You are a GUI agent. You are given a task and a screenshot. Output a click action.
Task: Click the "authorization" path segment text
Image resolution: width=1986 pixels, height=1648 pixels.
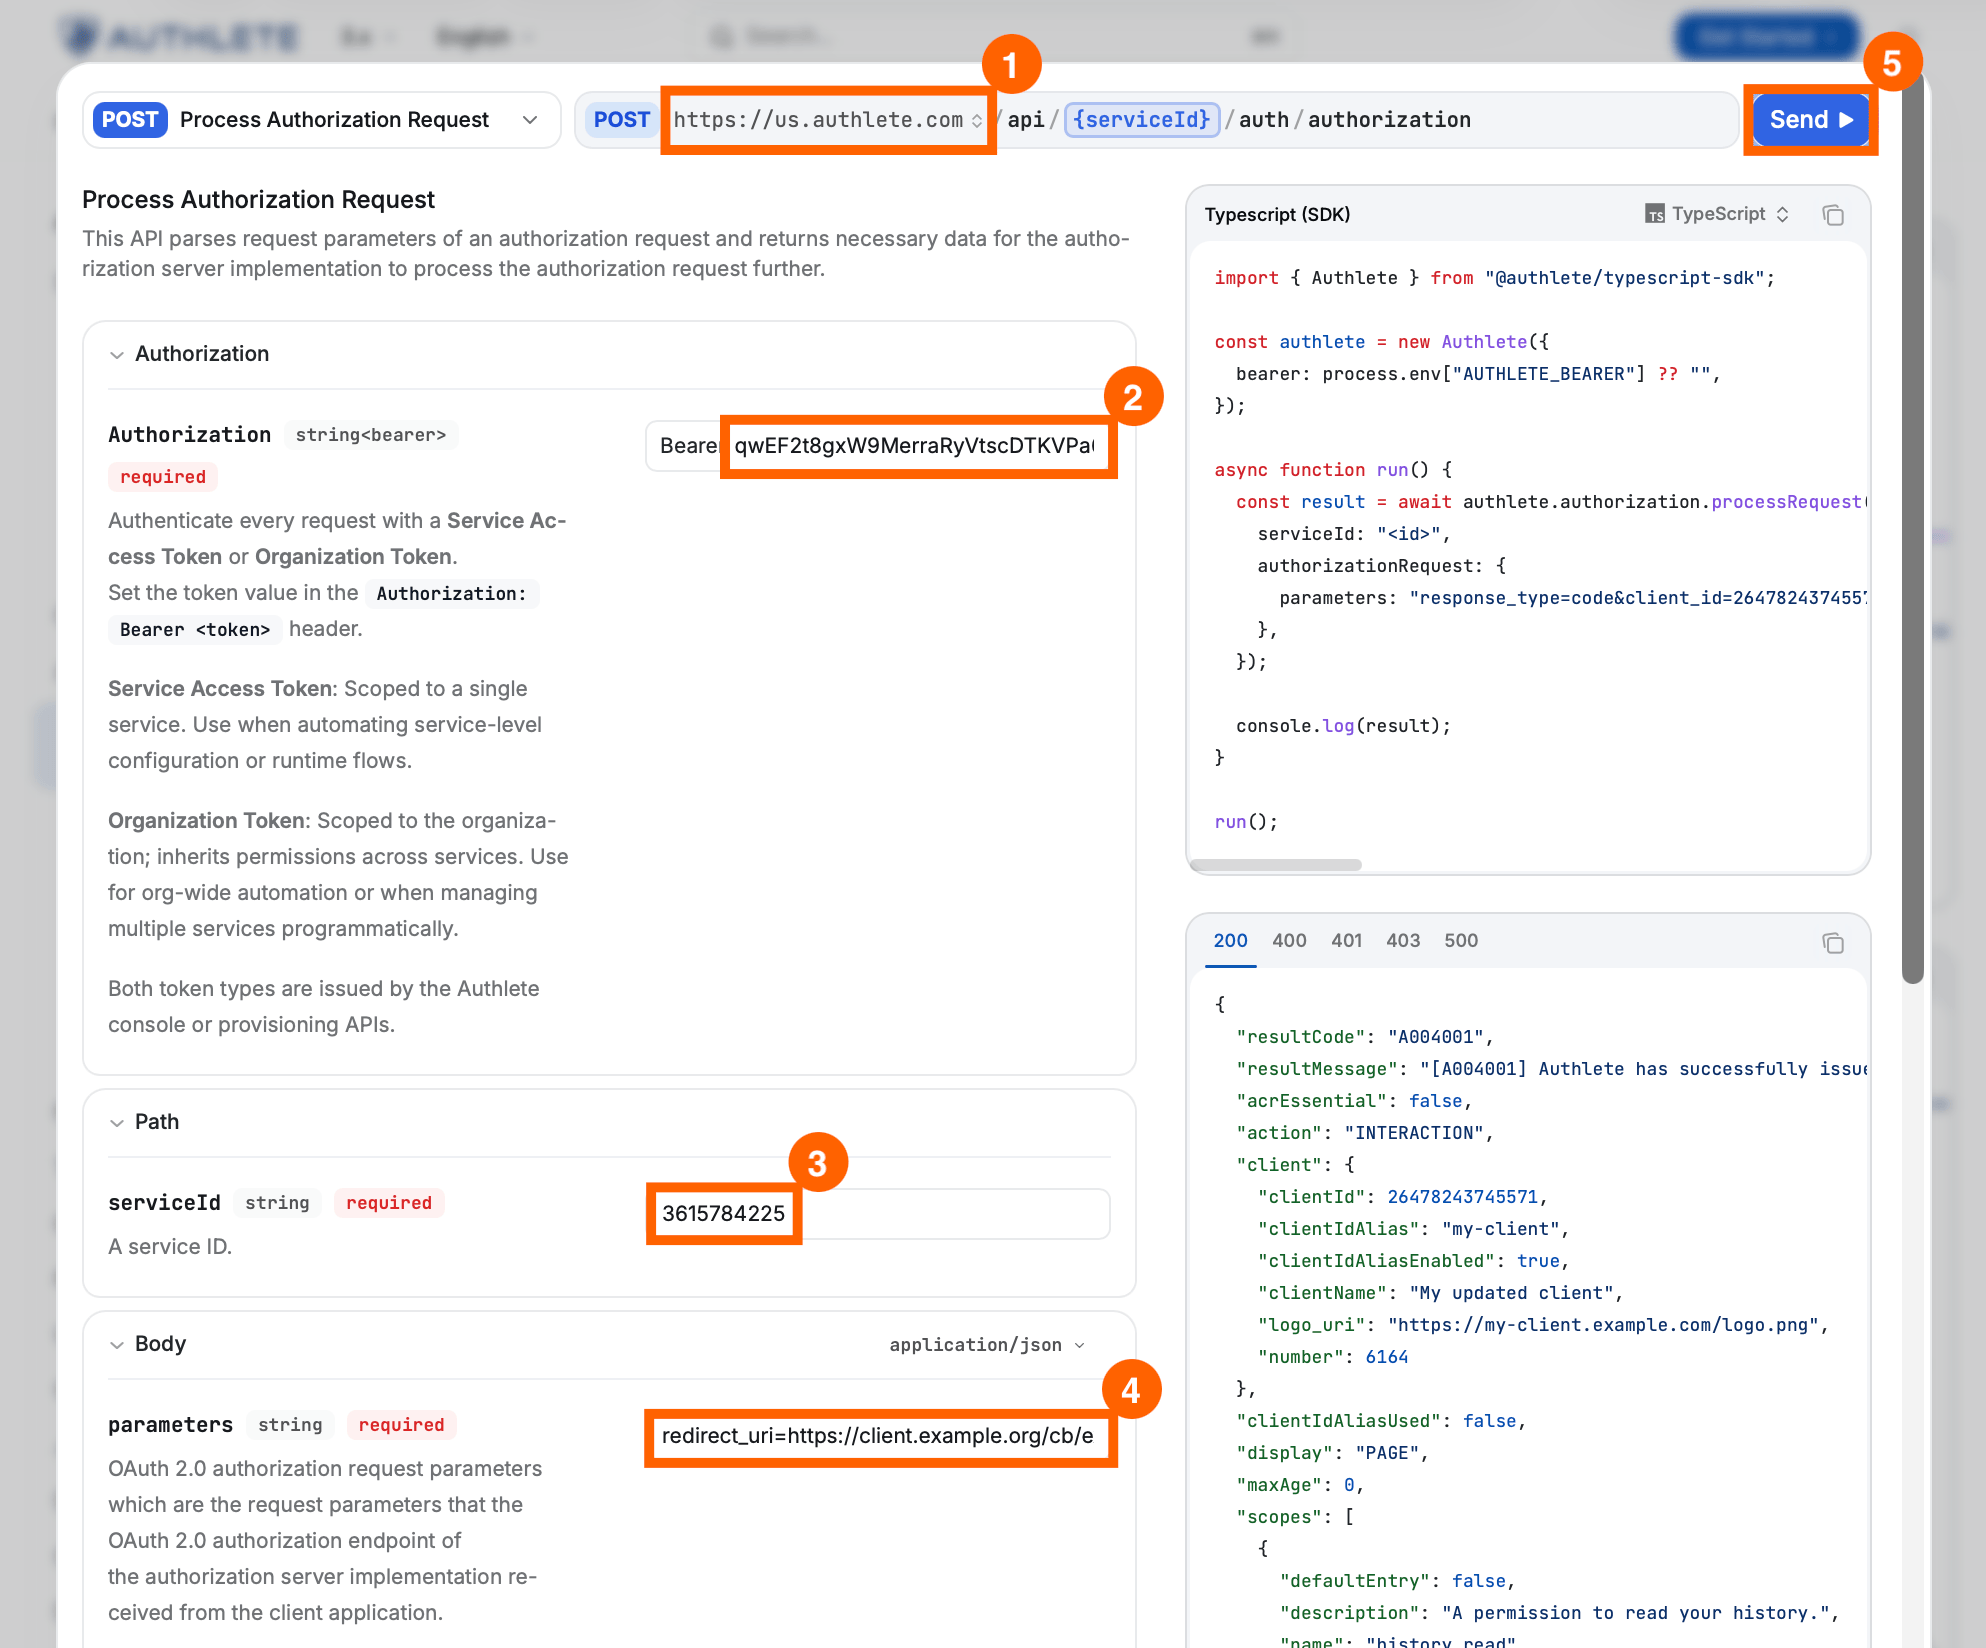pos(1389,120)
